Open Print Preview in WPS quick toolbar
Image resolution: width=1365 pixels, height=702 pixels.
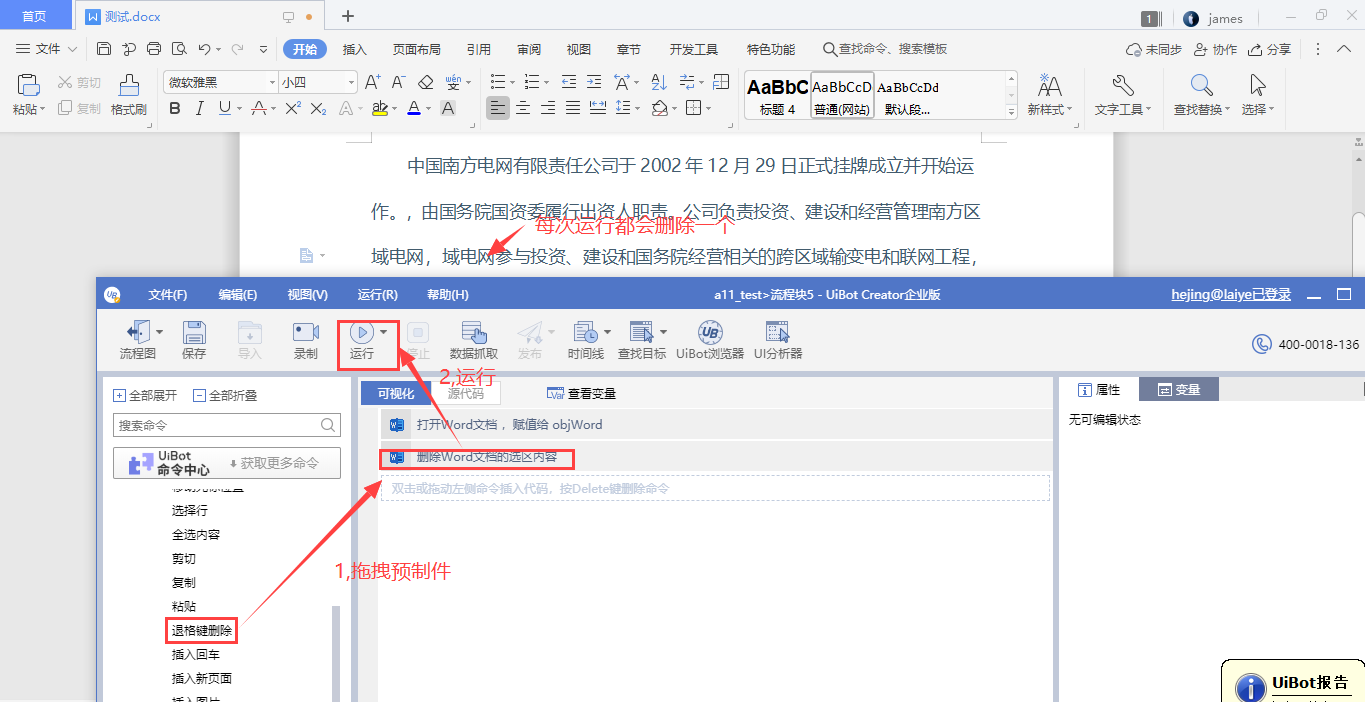(179, 49)
